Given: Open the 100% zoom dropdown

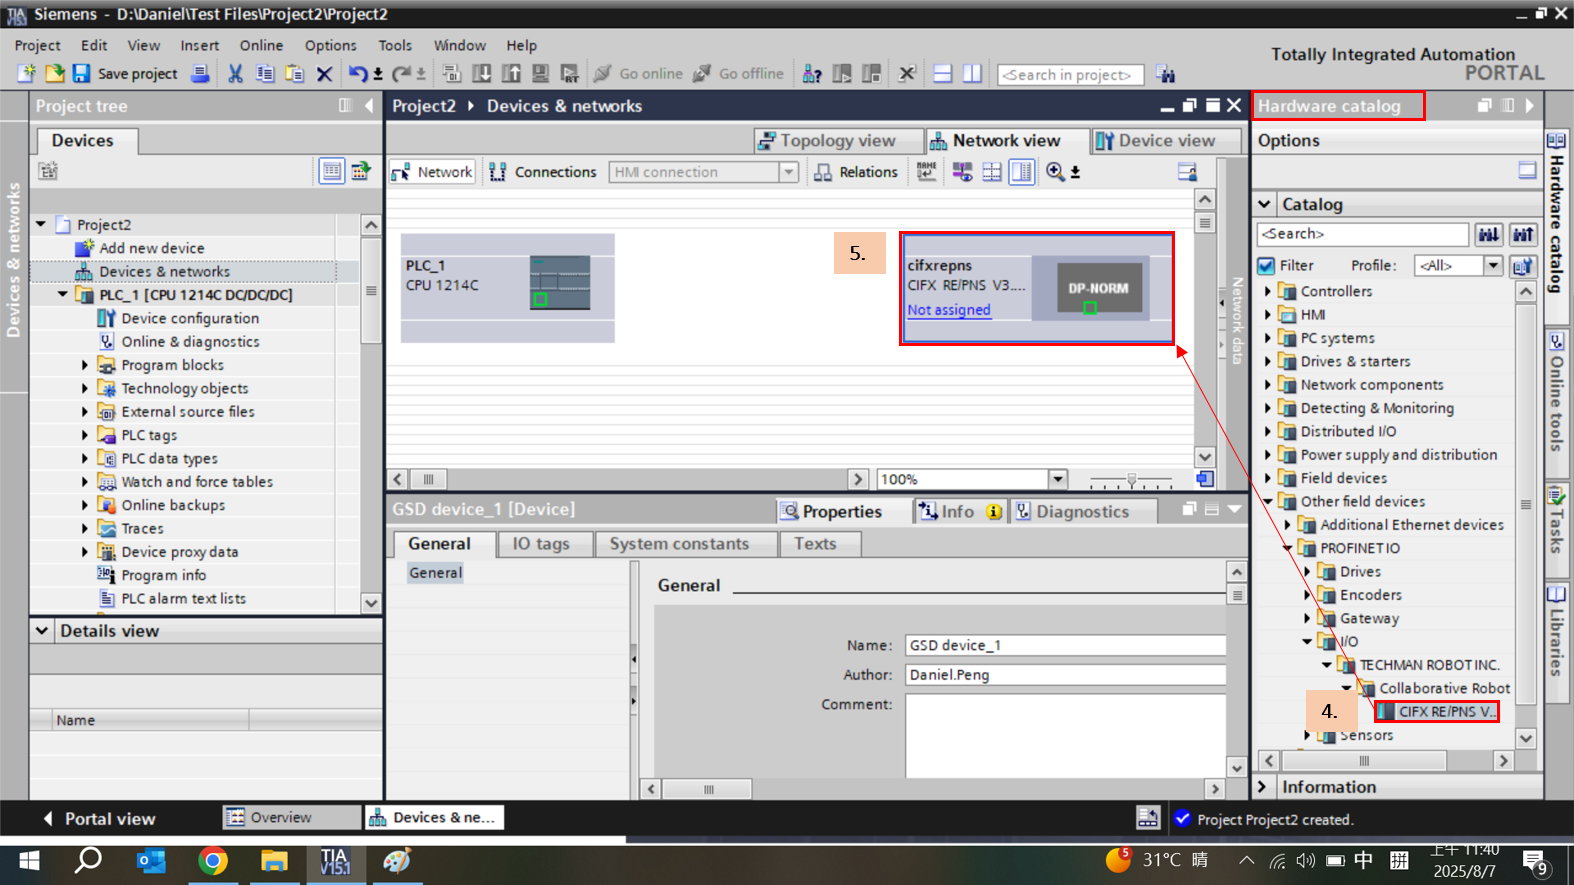Looking at the screenshot, I should [x=1057, y=479].
